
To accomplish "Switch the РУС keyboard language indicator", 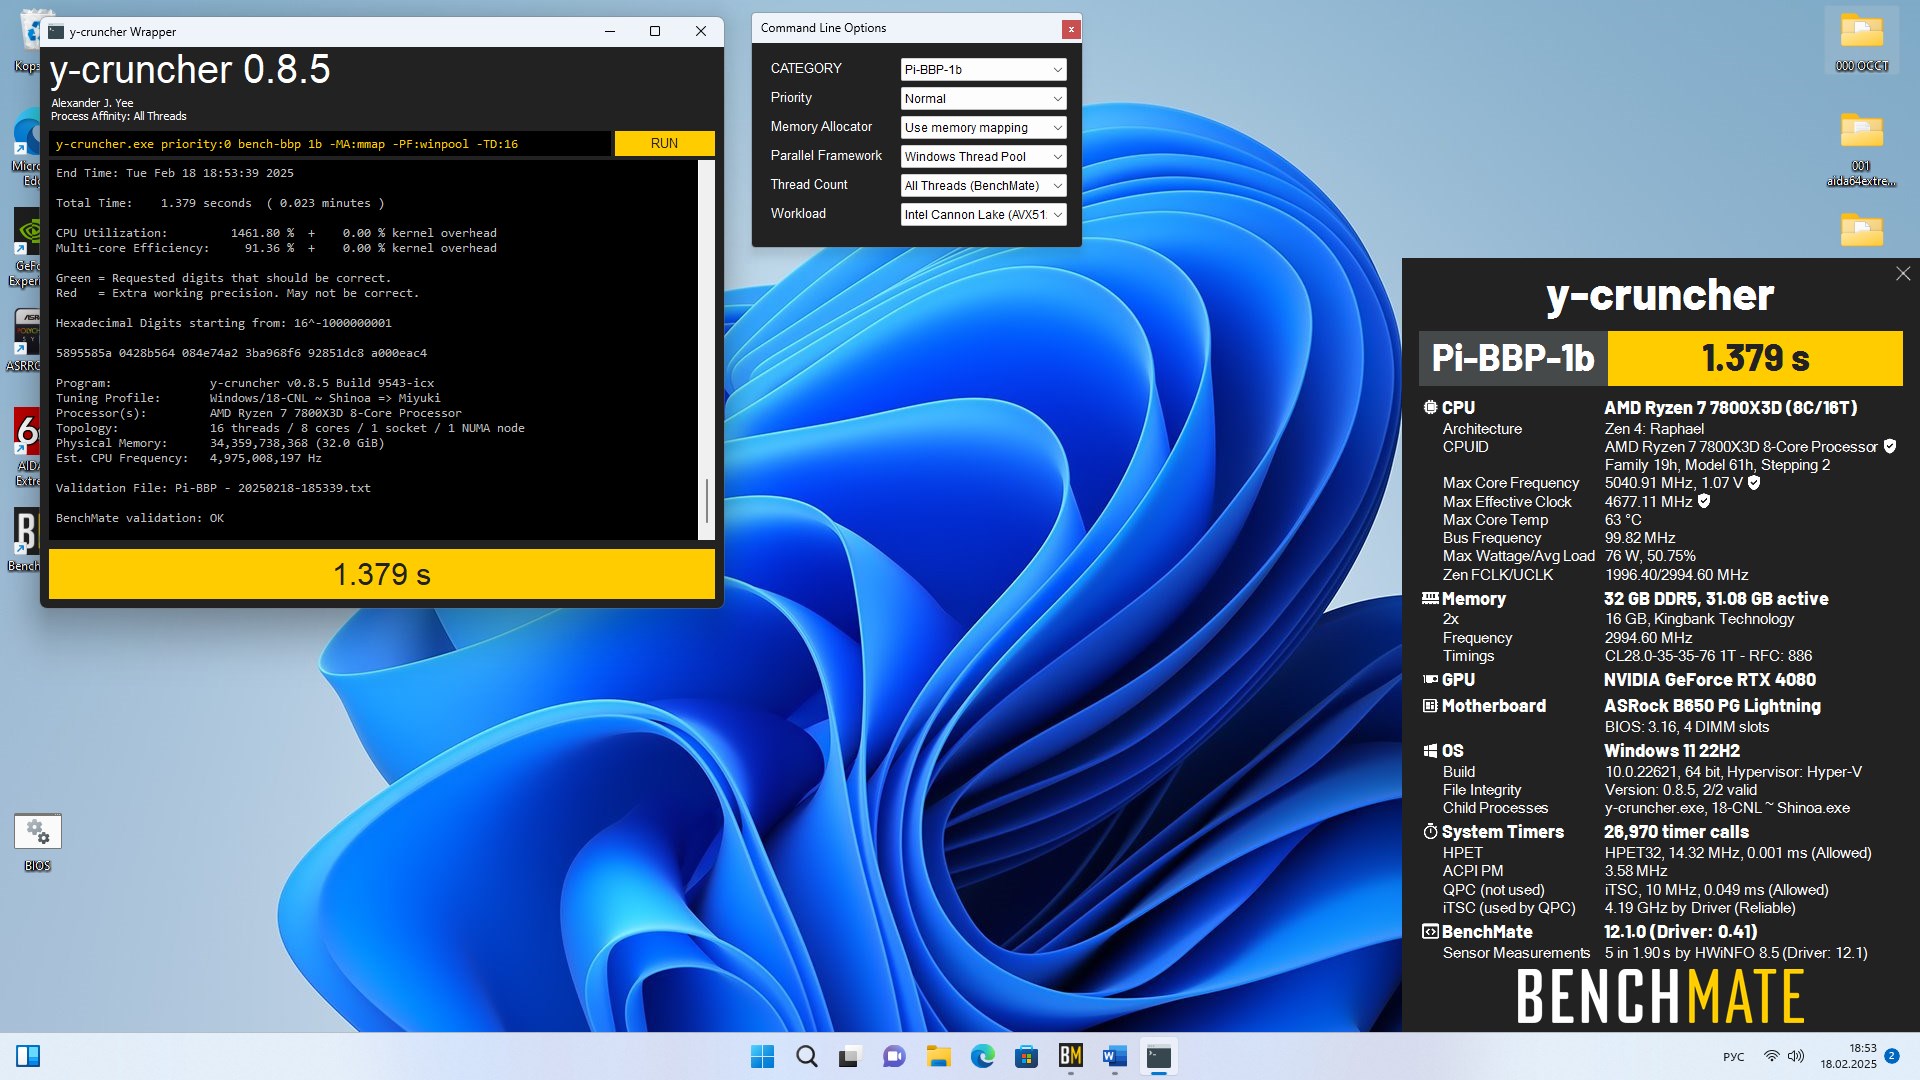I will [1733, 1057].
